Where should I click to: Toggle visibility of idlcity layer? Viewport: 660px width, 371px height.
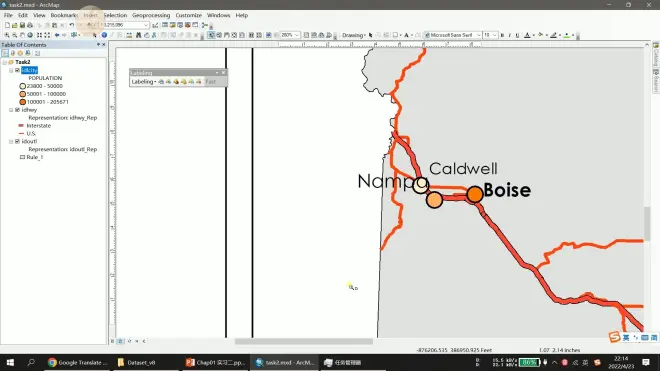[x=17, y=70]
